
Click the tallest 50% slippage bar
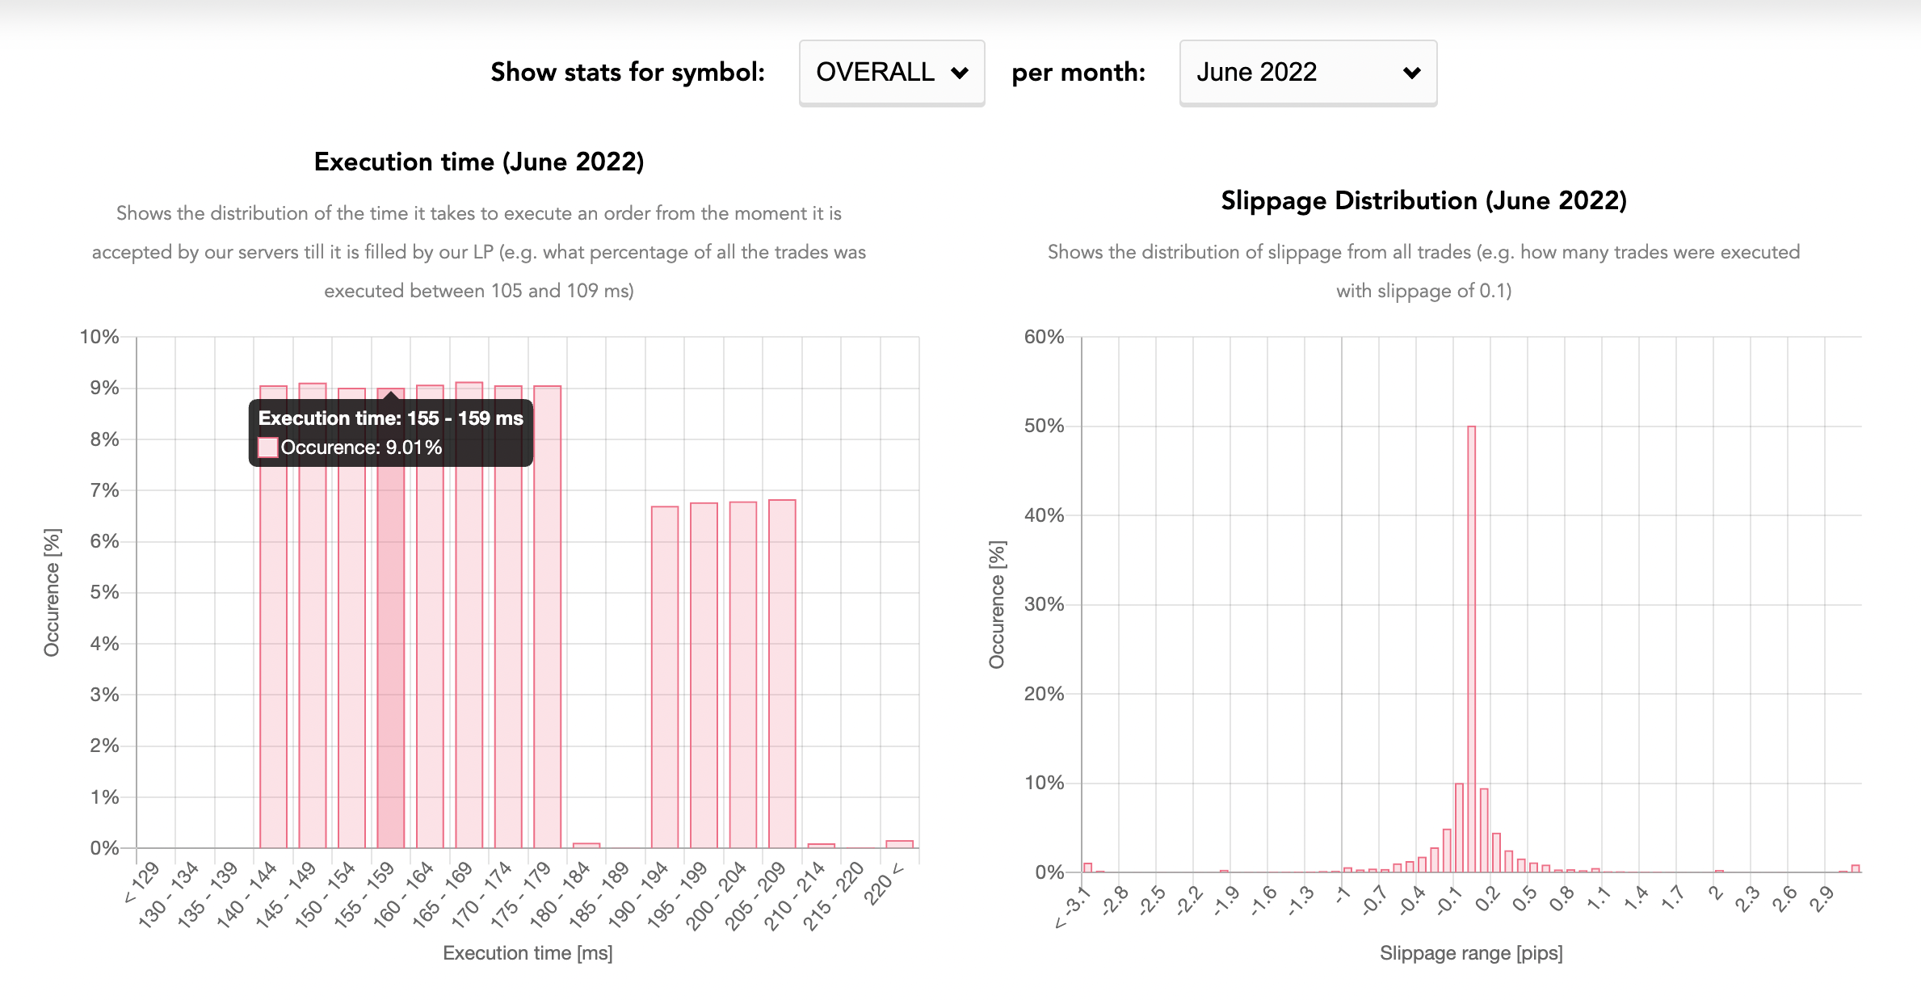point(1471,650)
